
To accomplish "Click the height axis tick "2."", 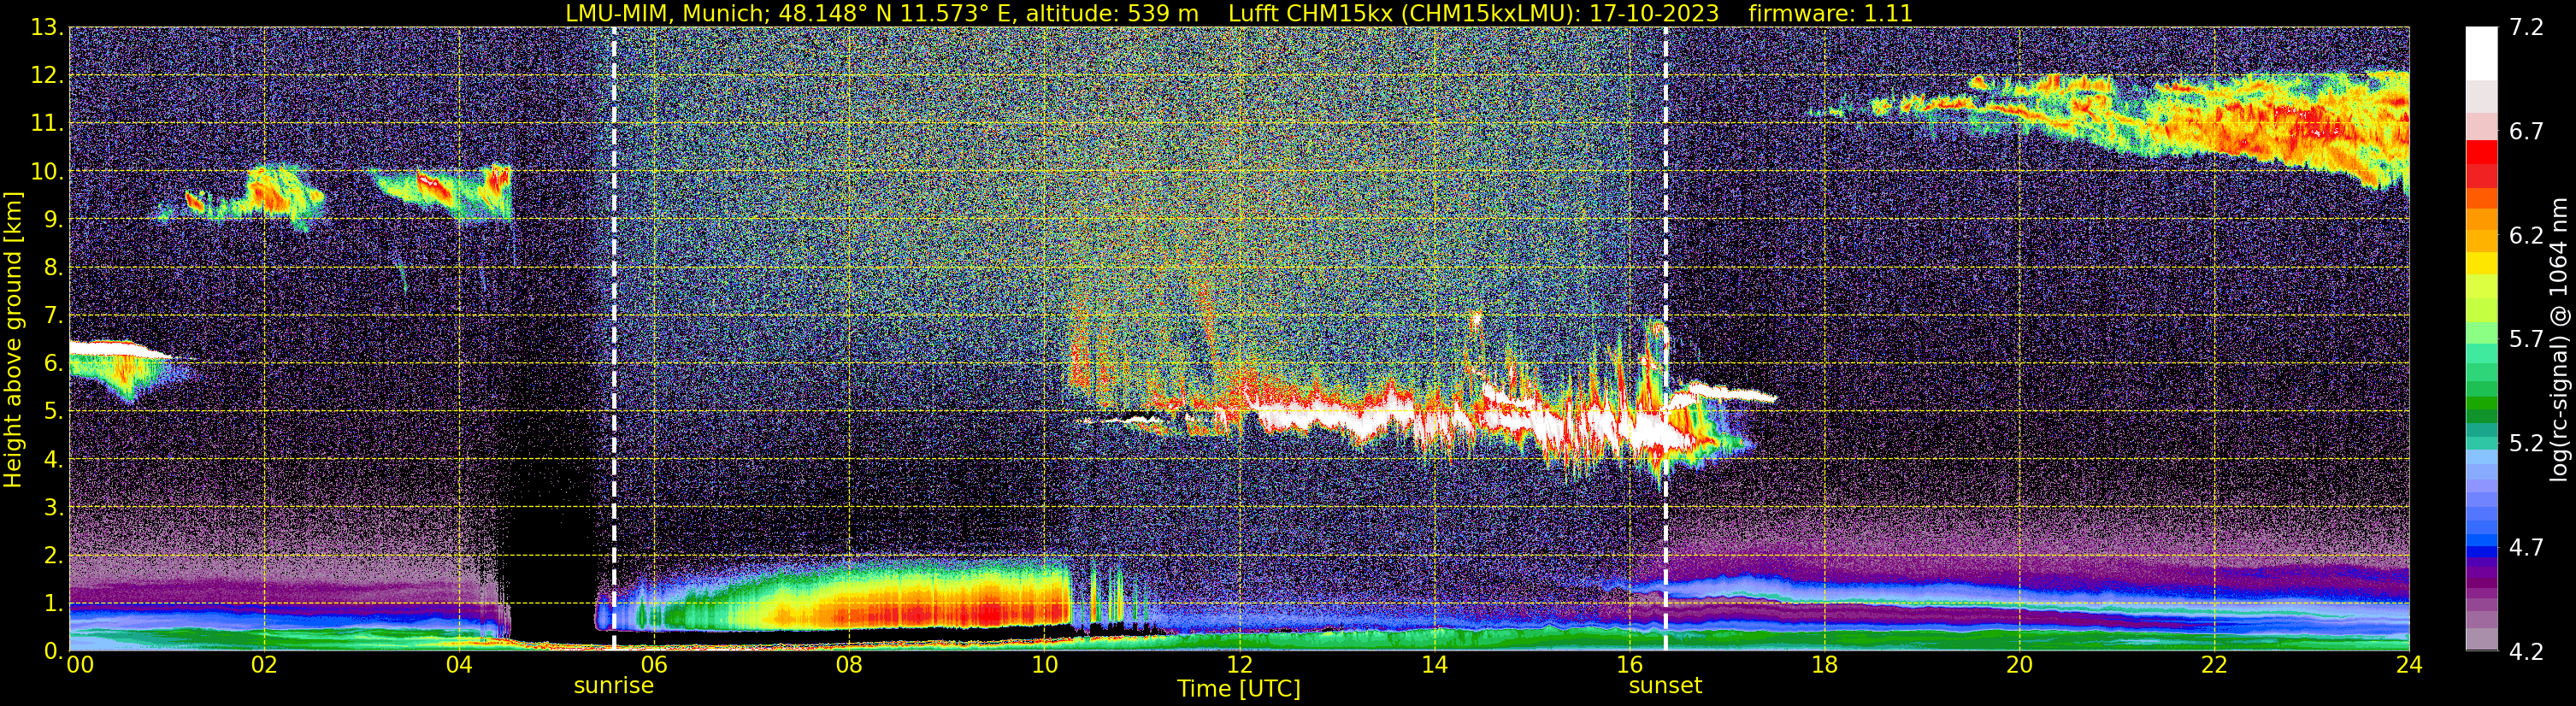I will point(53,556).
